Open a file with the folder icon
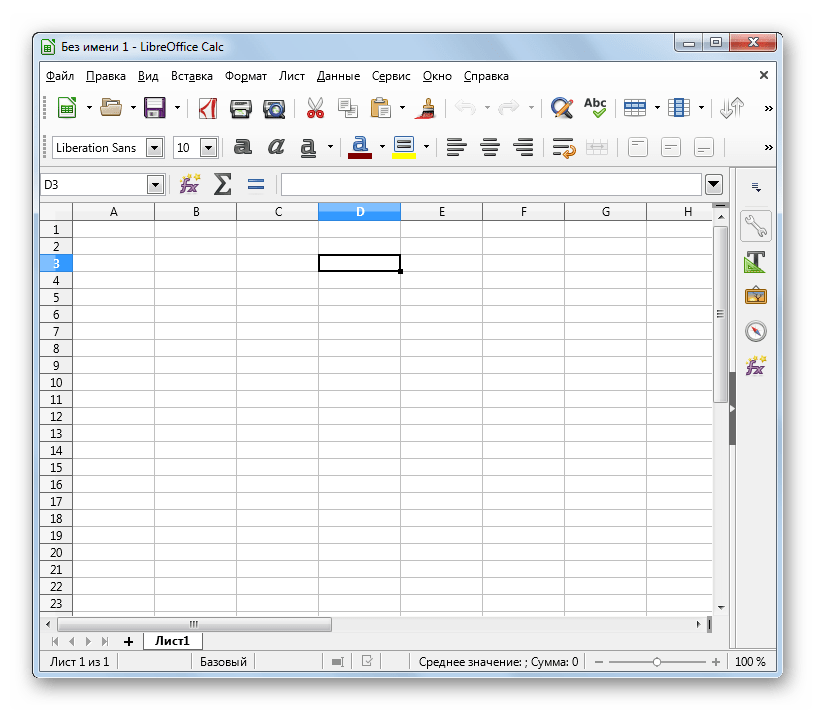Viewport: 816px width, 711px height. click(x=111, y=108)
